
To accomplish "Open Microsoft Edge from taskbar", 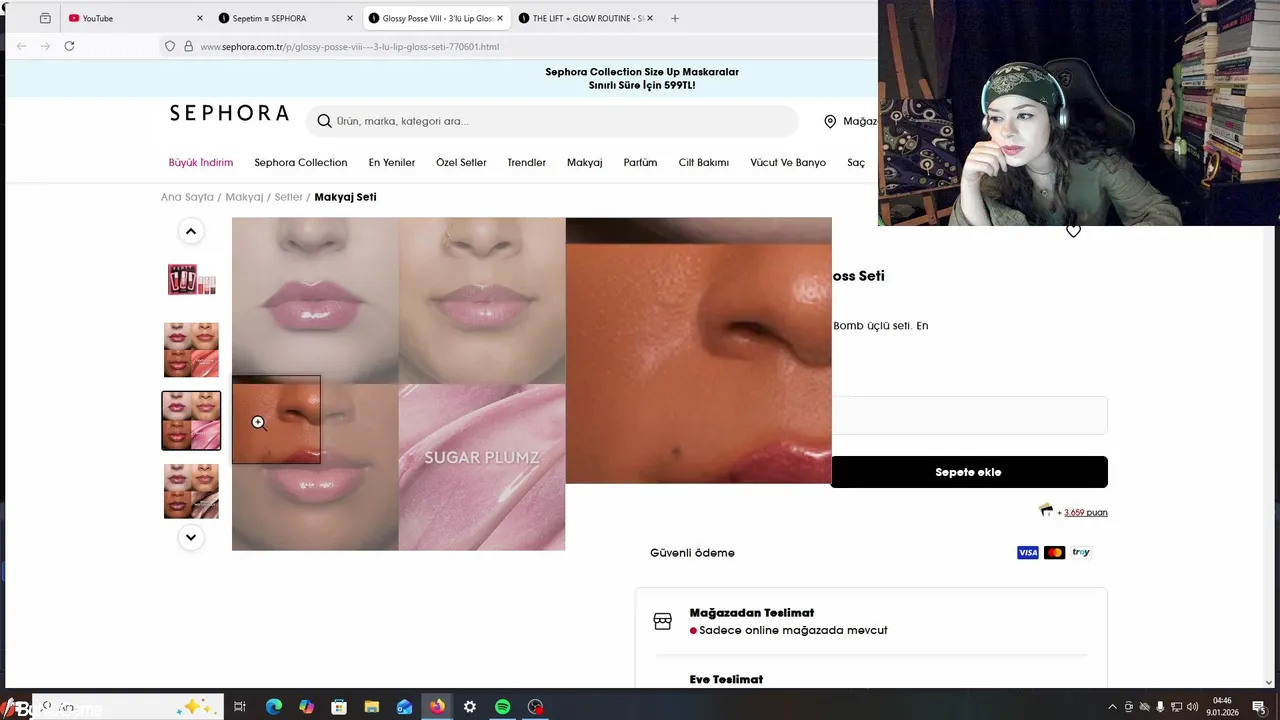I will pyautogui.click(x=274, y=707).
